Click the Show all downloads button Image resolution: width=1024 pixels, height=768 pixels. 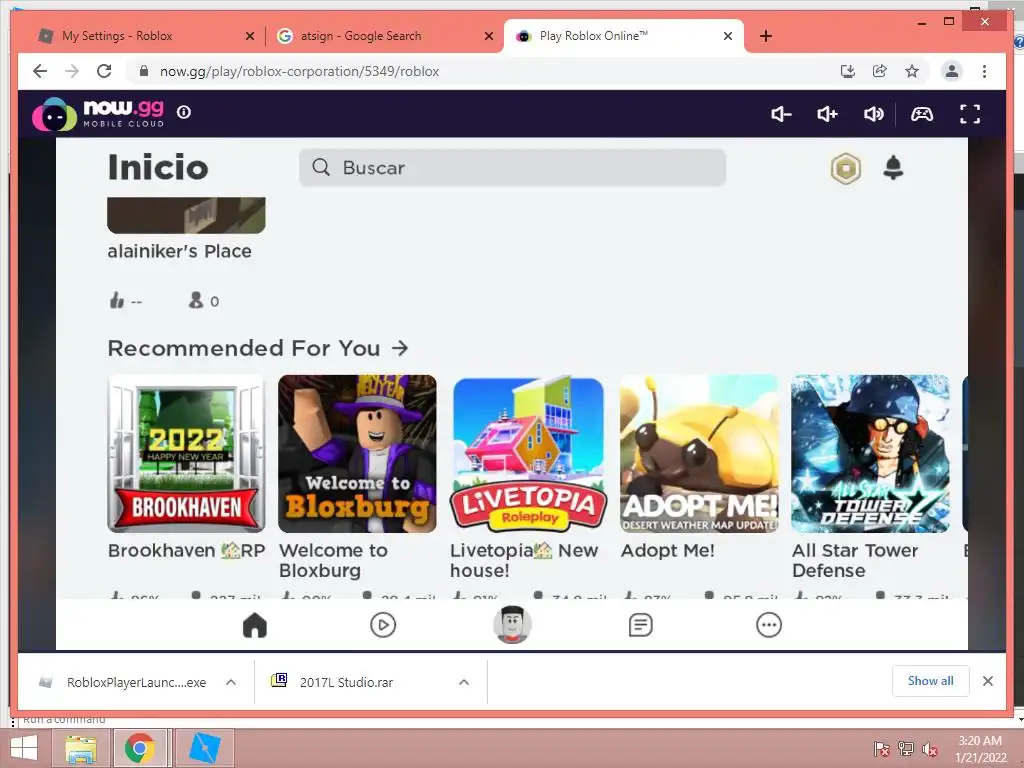click(931, 681)
